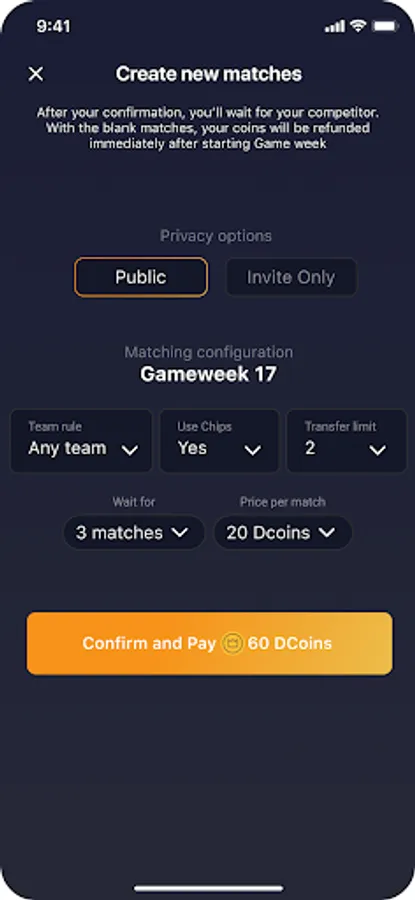Click the chevron beside Any team
Viewport: 415px width, 900px height.
(x=130, y=451)
